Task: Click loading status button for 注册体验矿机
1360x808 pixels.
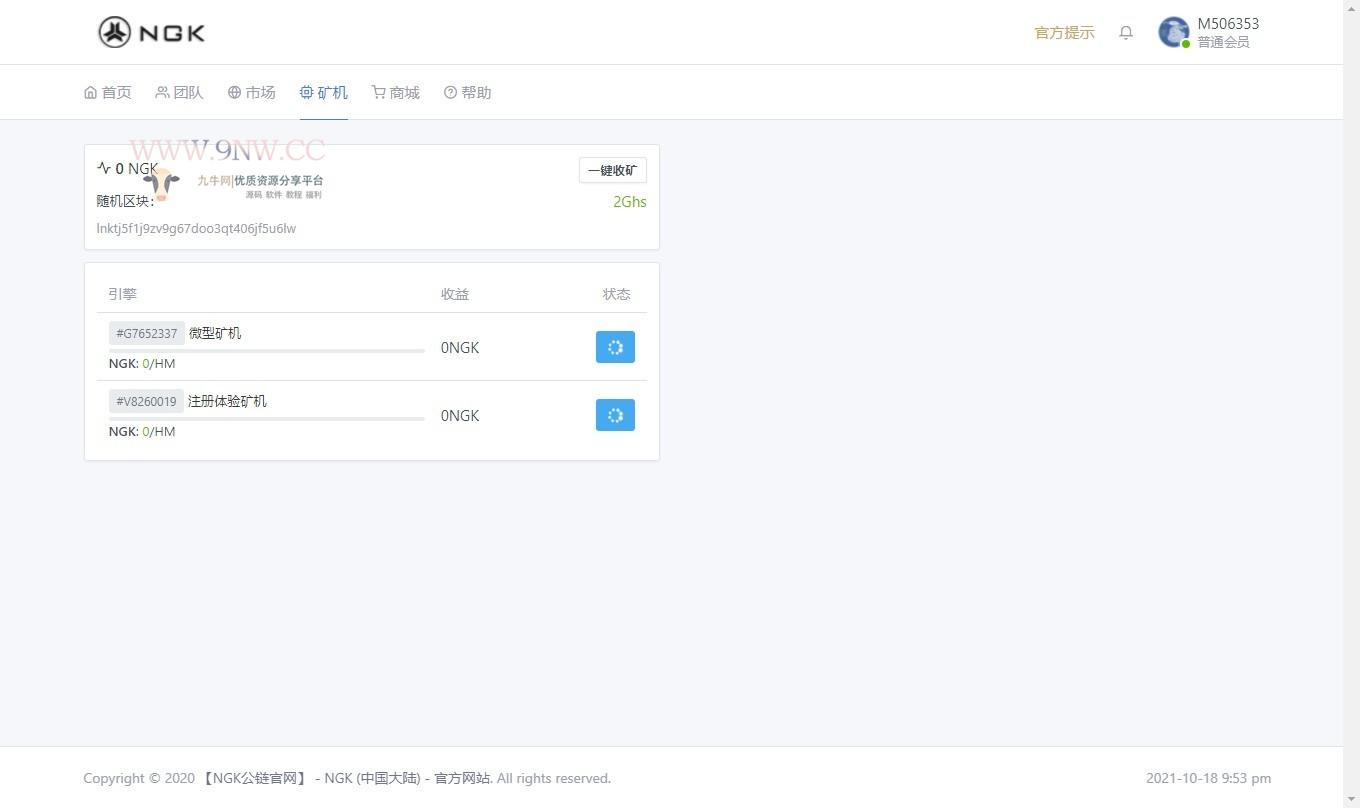Action: [x=615, y=415]
